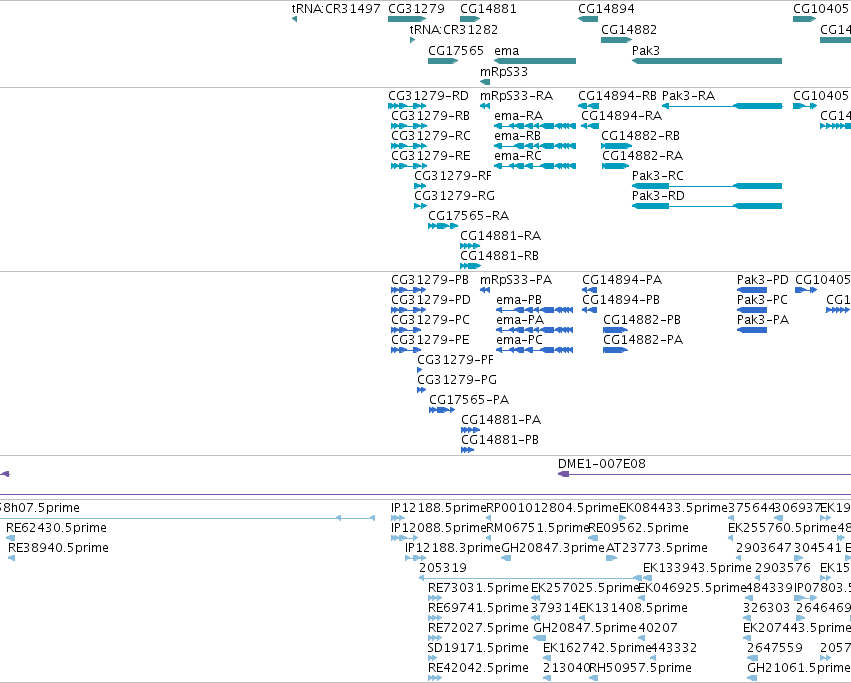This screenshot has height=683, width=851.
Task: Click the CG14894 gene label
Action: [x=606, y=9]
